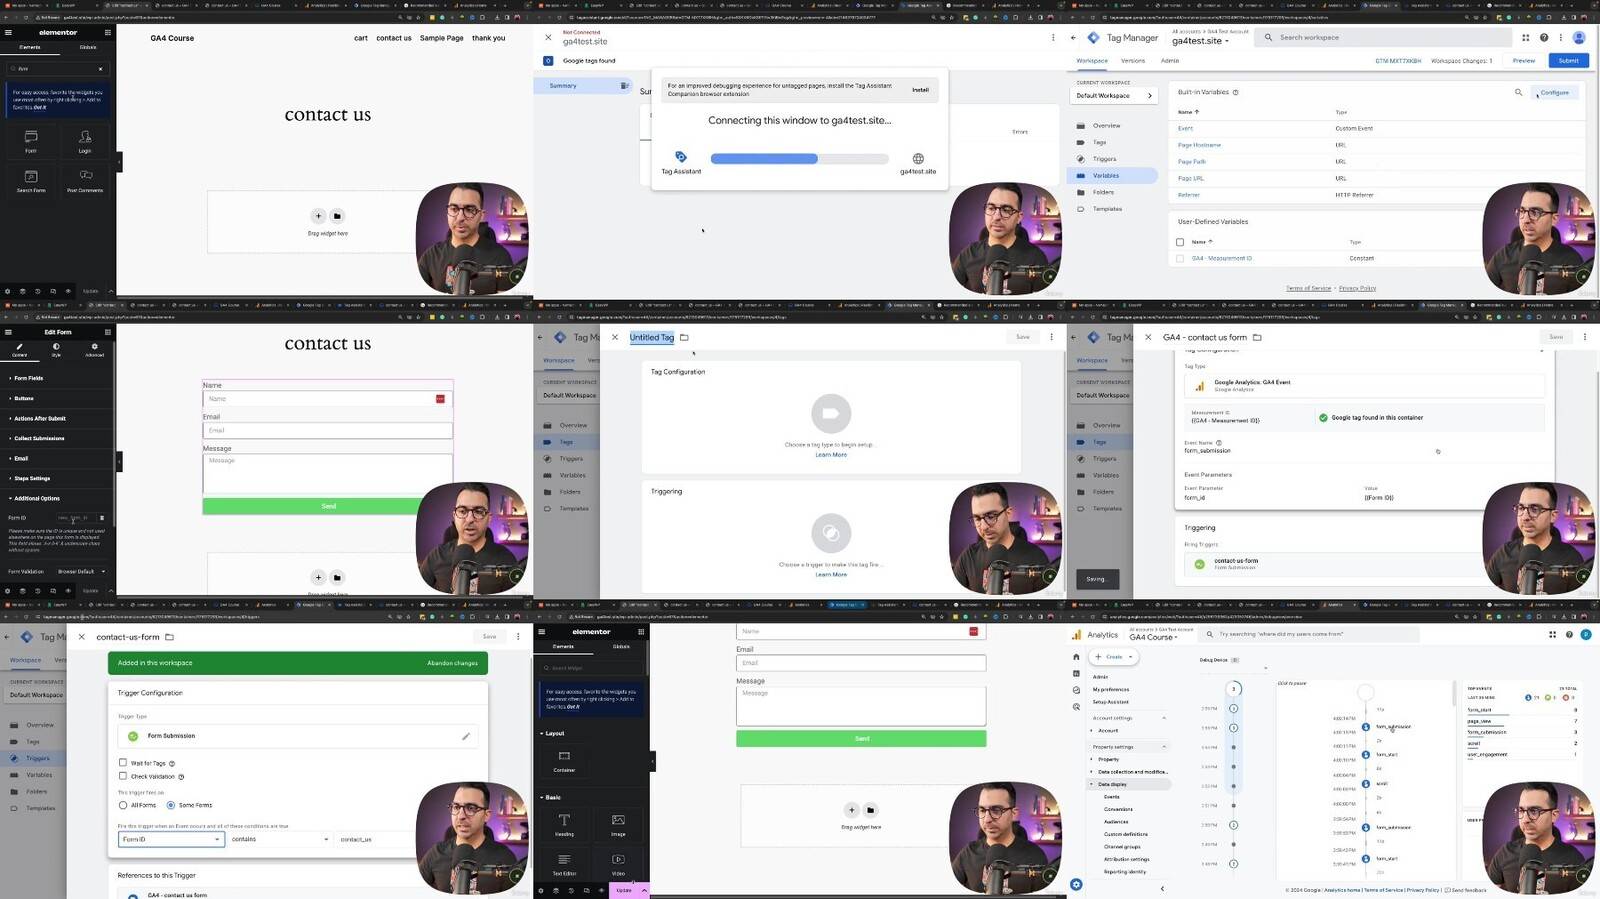The image size is (1600, 899).
Task: Open the Page Hostname built-in variable
Action: tap(1199, 145)
